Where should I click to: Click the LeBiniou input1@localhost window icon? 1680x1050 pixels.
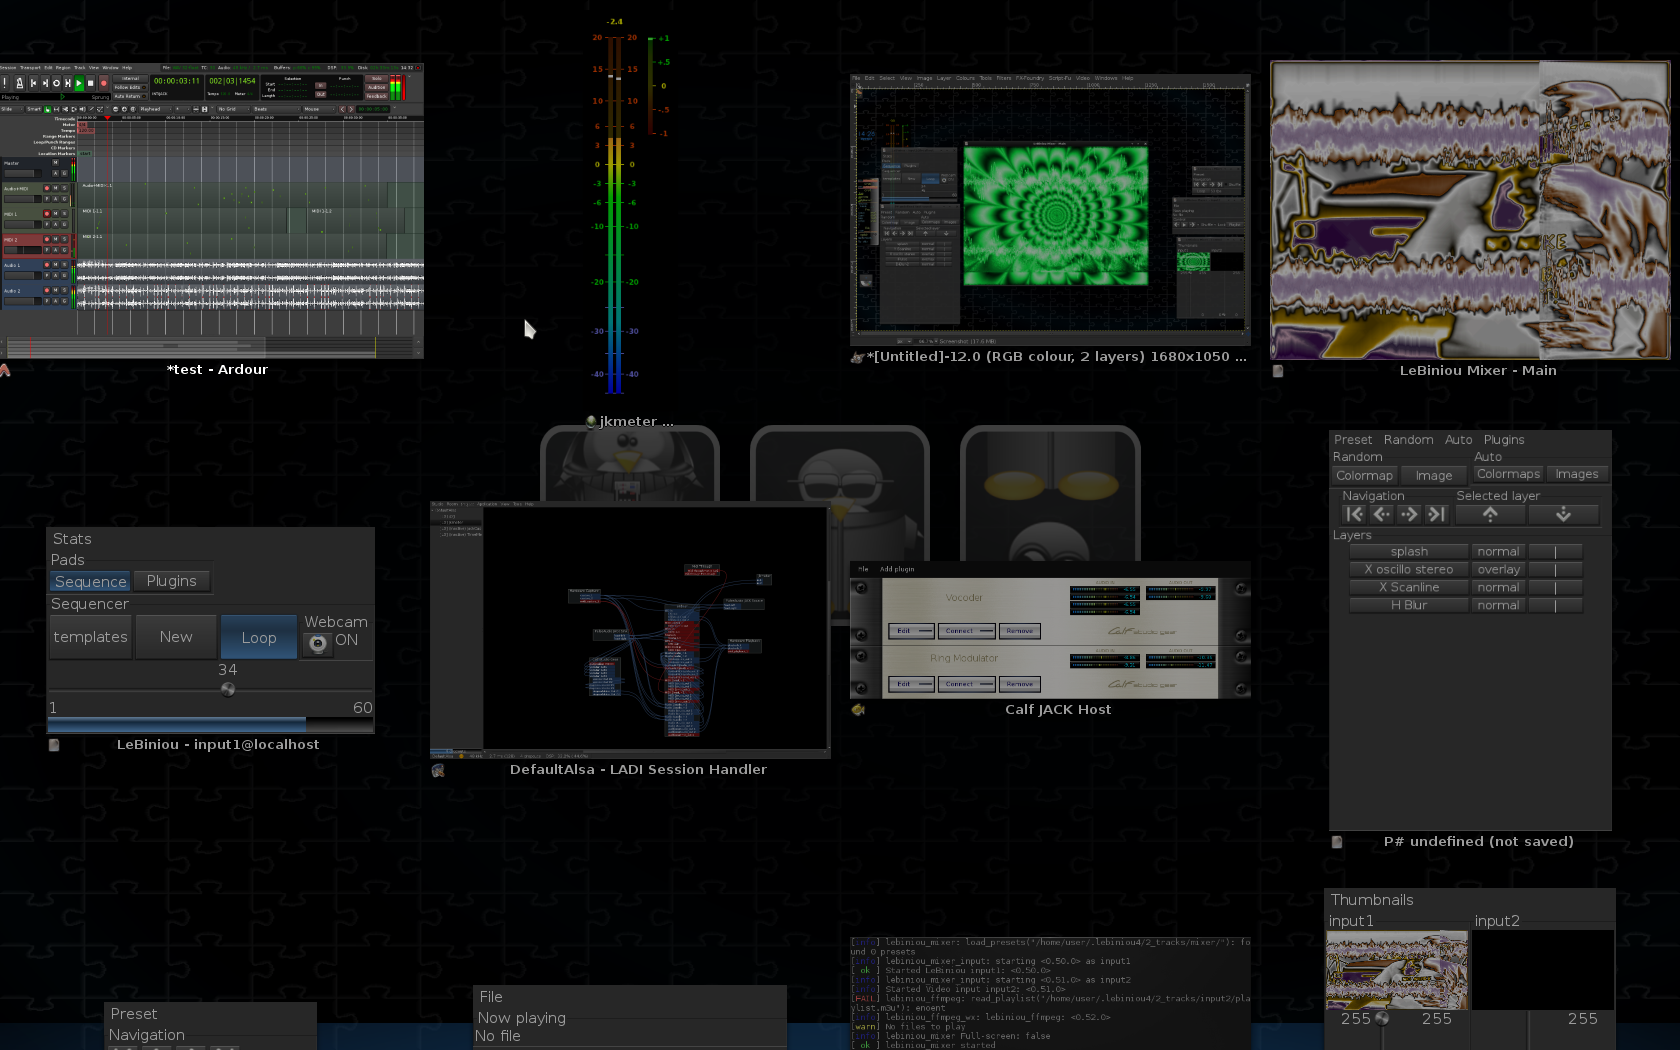(54, 745)
